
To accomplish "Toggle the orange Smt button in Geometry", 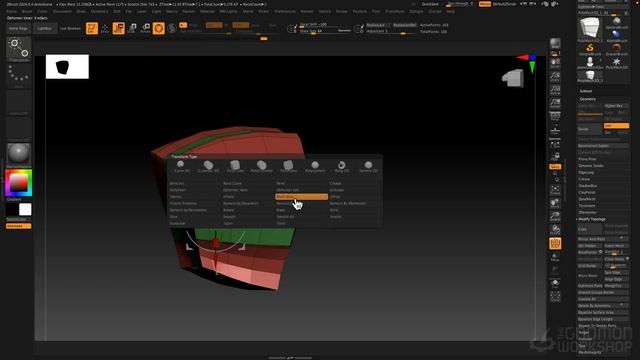I will pos(616,126).
